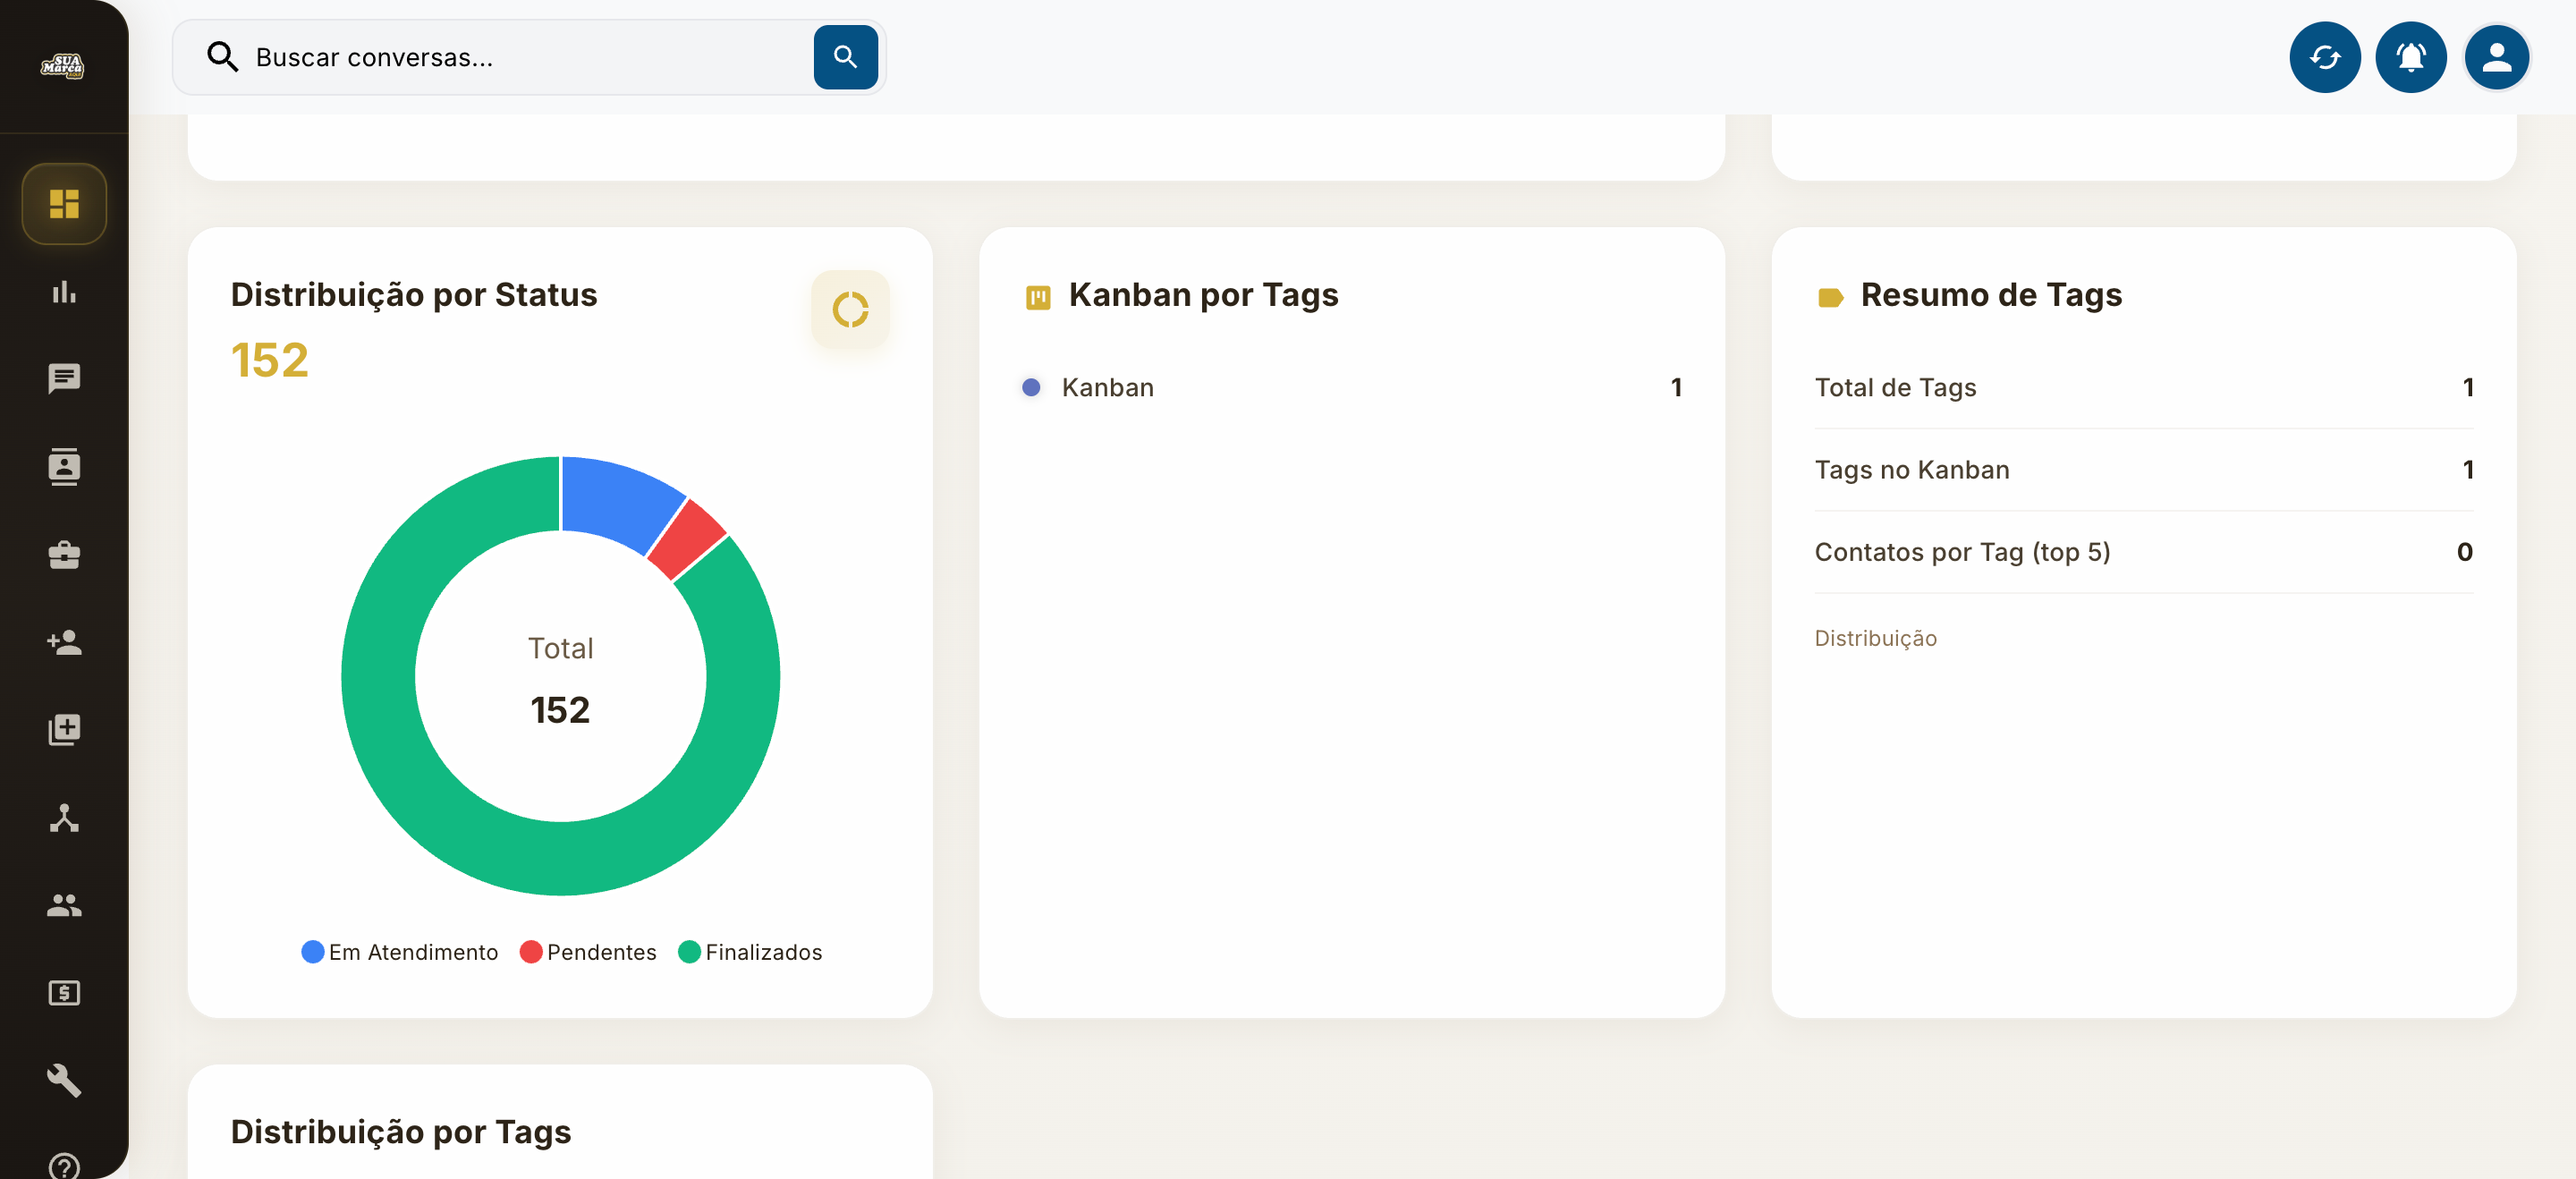
Task: Toggle Em Atendimento legend item
Action: (x=400, y=952)
